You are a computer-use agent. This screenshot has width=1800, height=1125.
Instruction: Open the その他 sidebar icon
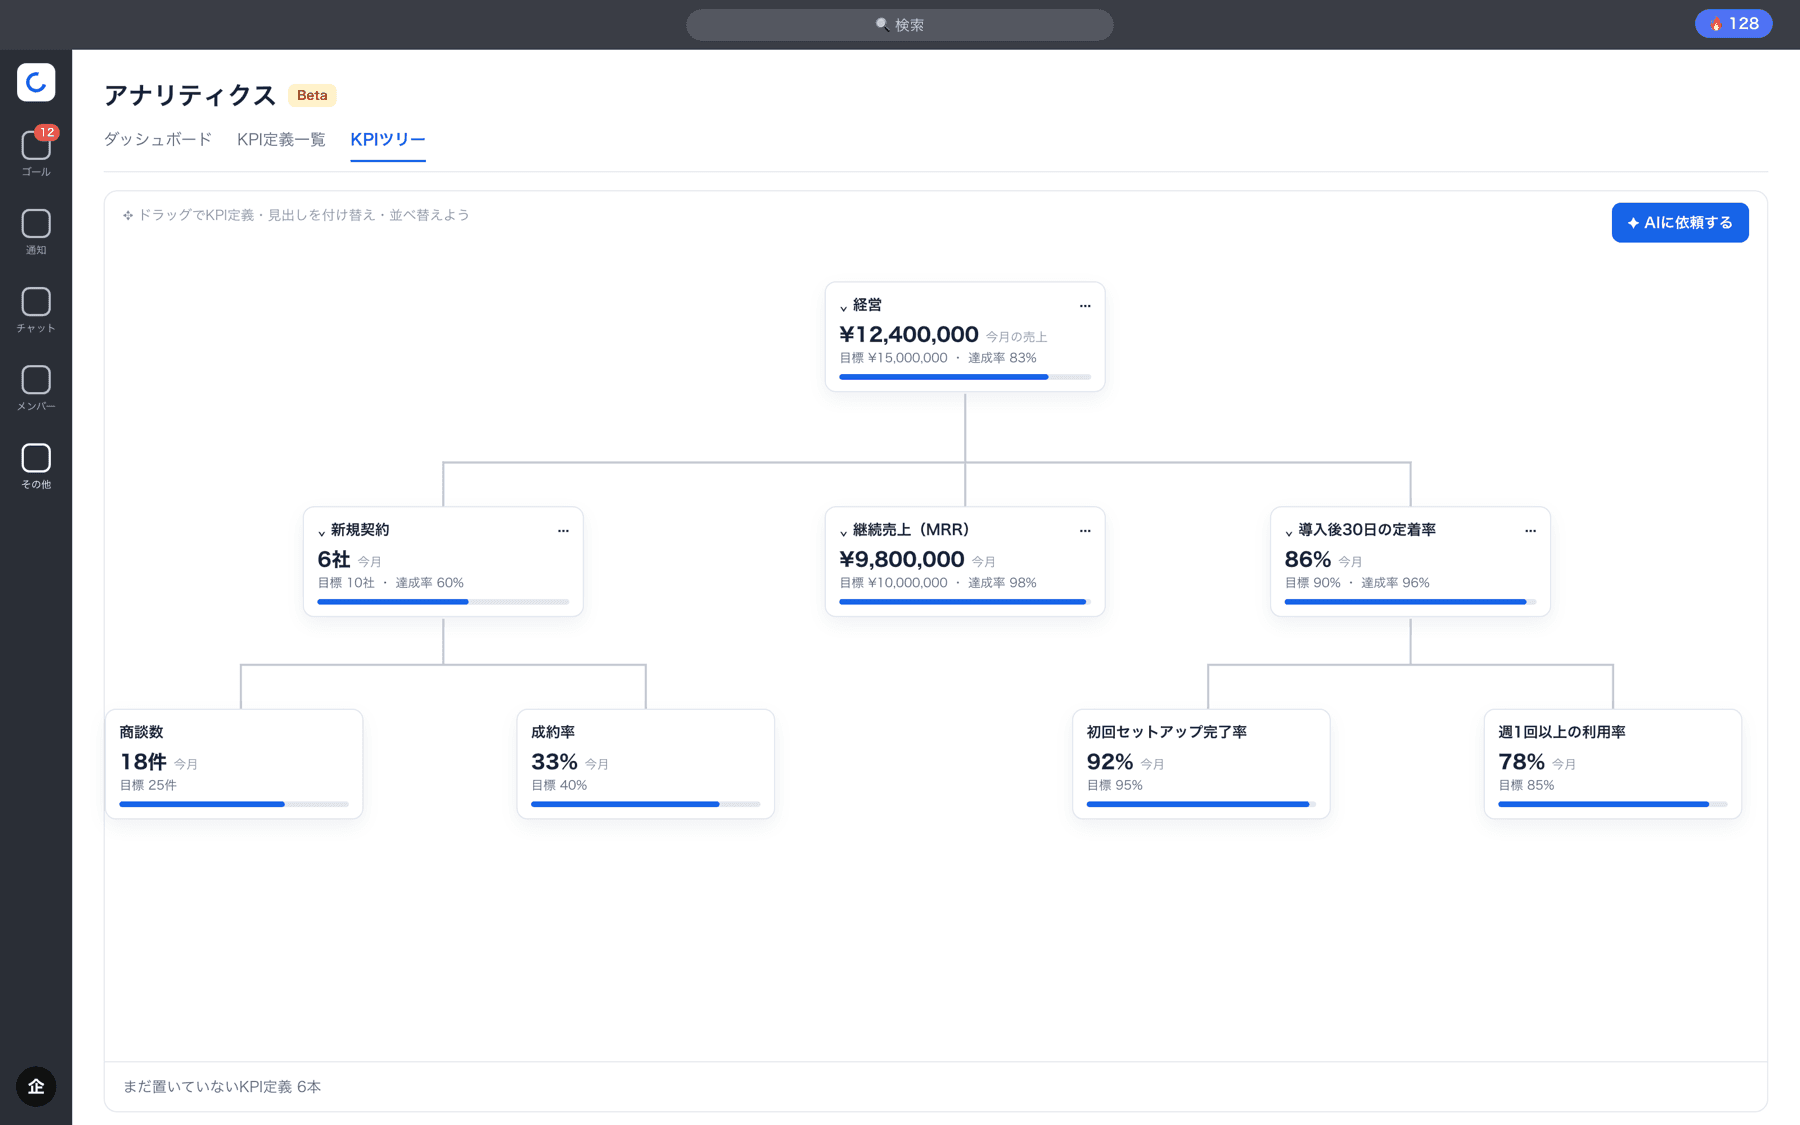tap(36, 465)
